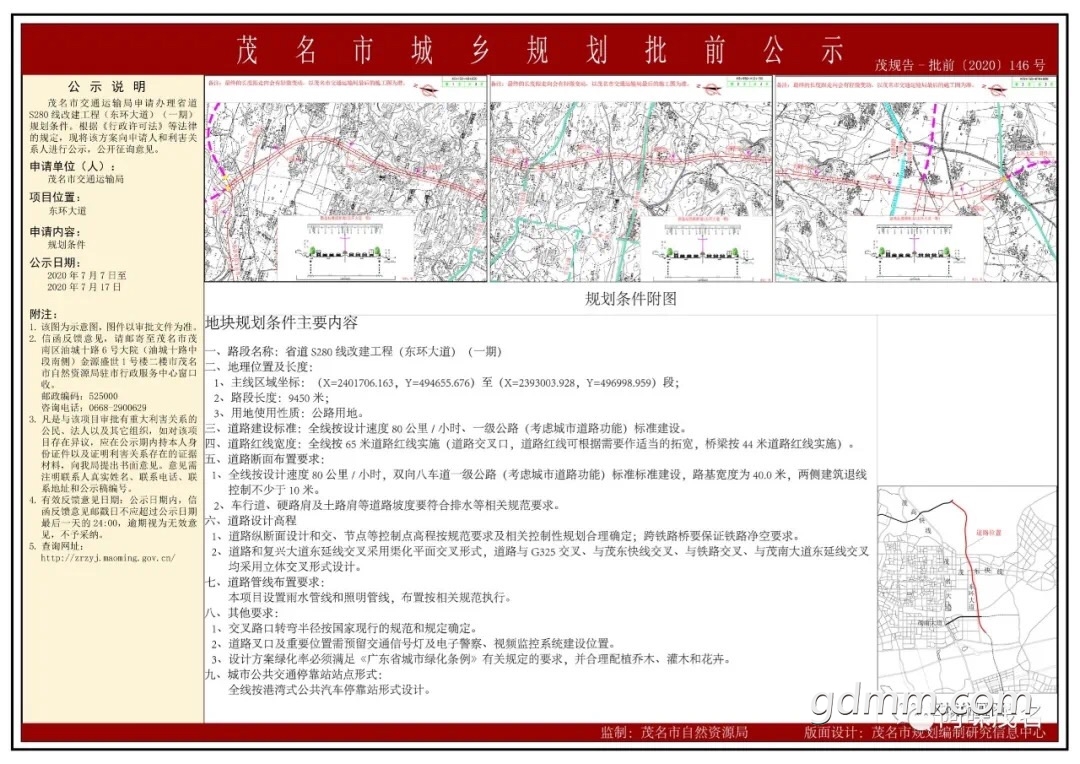Click the title 茂名市城乡规划批前公示

point(539,50)
